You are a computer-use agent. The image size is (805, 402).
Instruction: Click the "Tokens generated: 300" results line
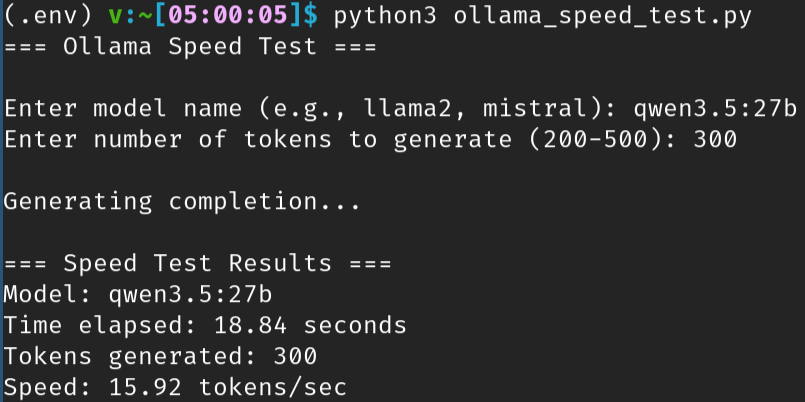(x=161, y=356)
